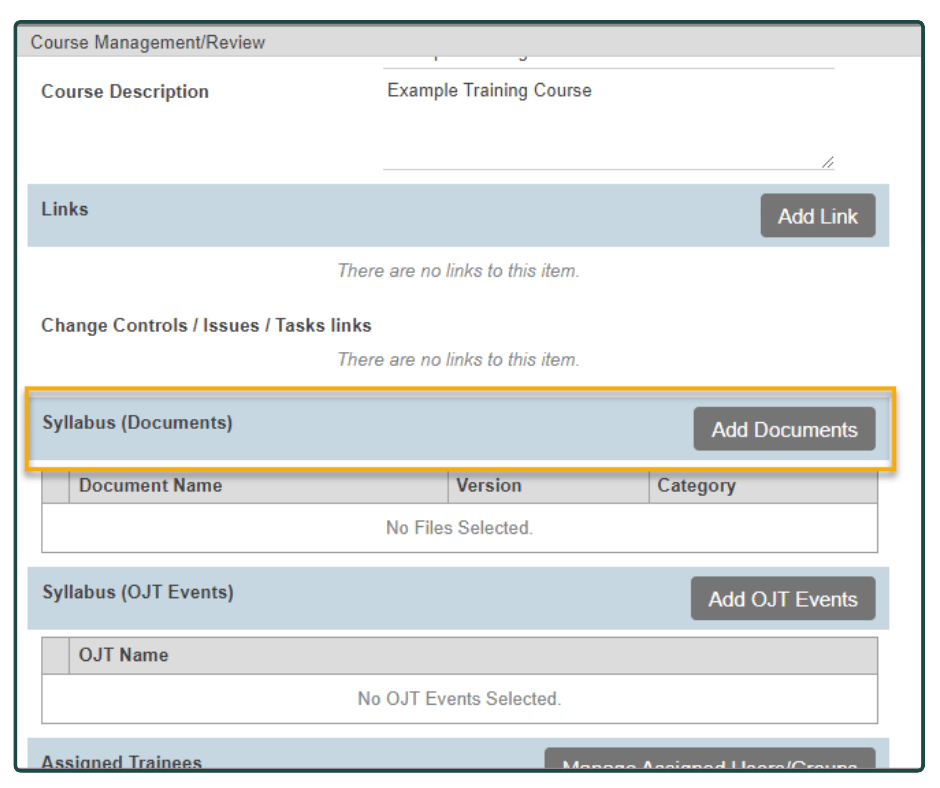Click the Syllabus (Documents) section heading

pyautogui.click(x=137, y=423)
